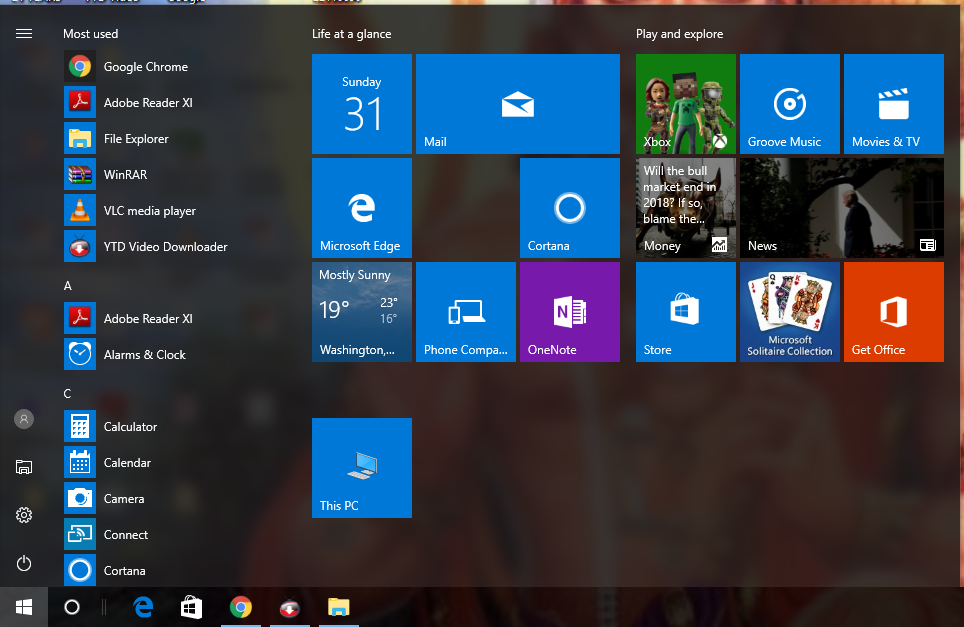Click the Windows Start button on taskbar
964x627 pixels.
click(x=24, y=607)
